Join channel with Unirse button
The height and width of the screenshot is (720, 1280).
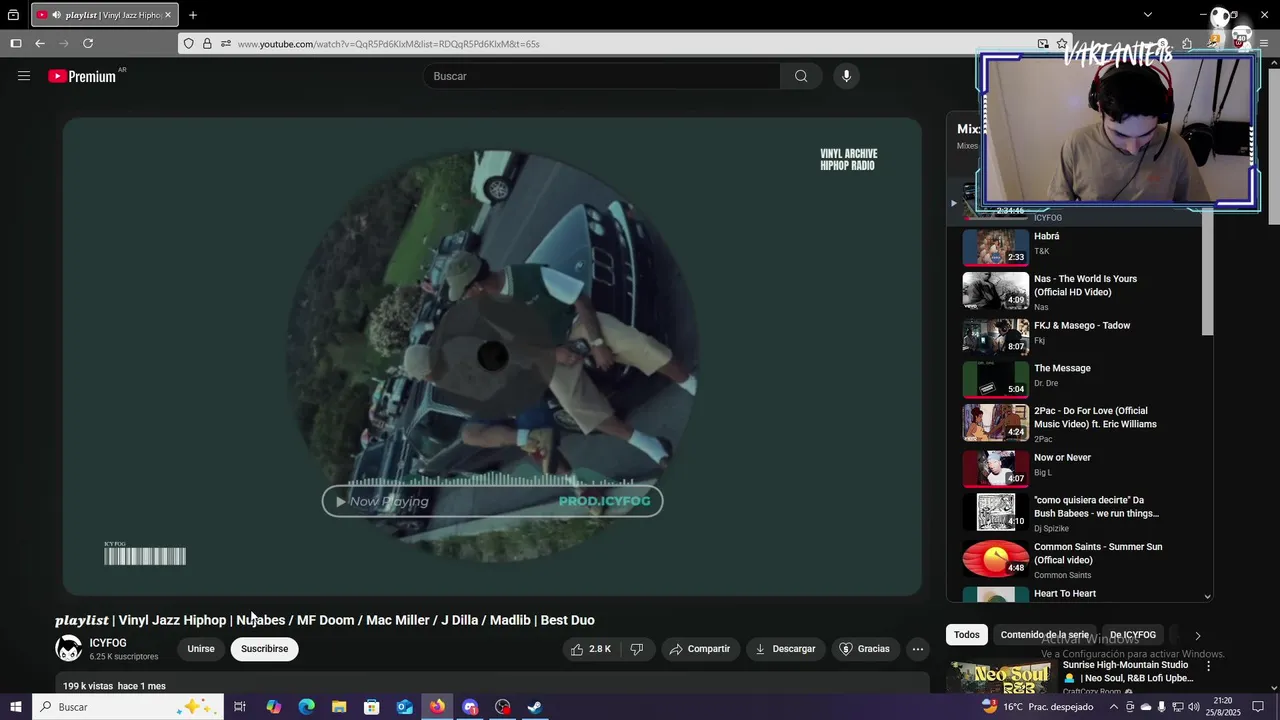[201, 649]
